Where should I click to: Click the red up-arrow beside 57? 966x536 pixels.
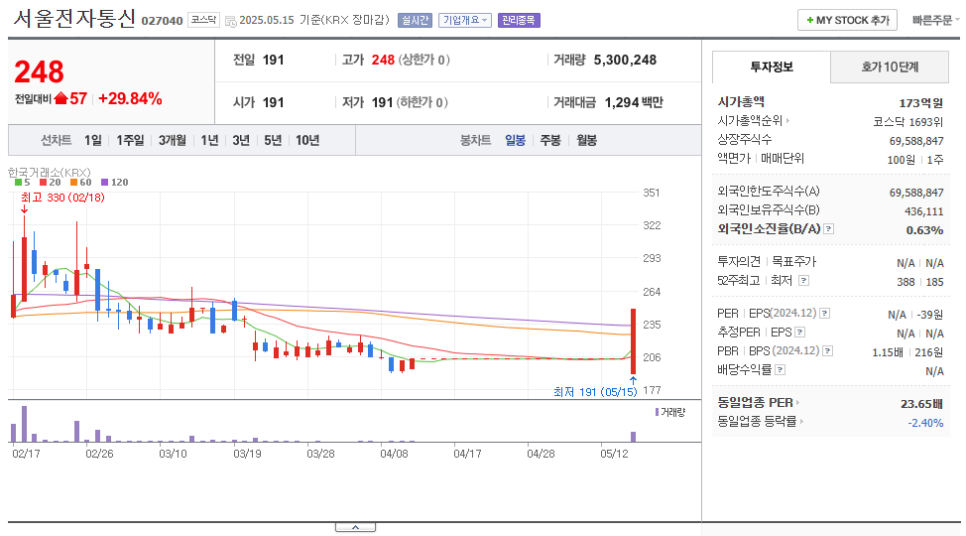point(60,98)
